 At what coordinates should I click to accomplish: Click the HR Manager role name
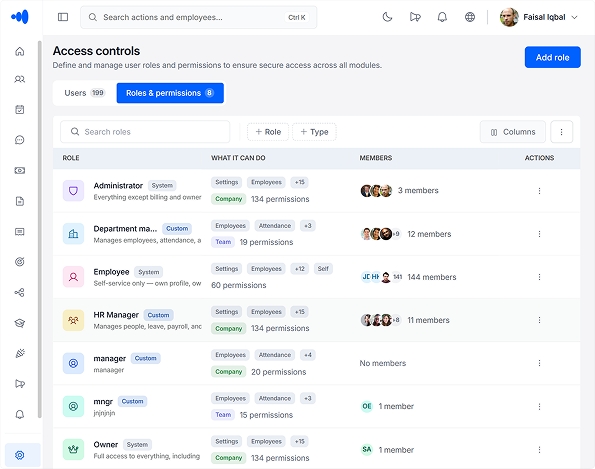[116, 315]
